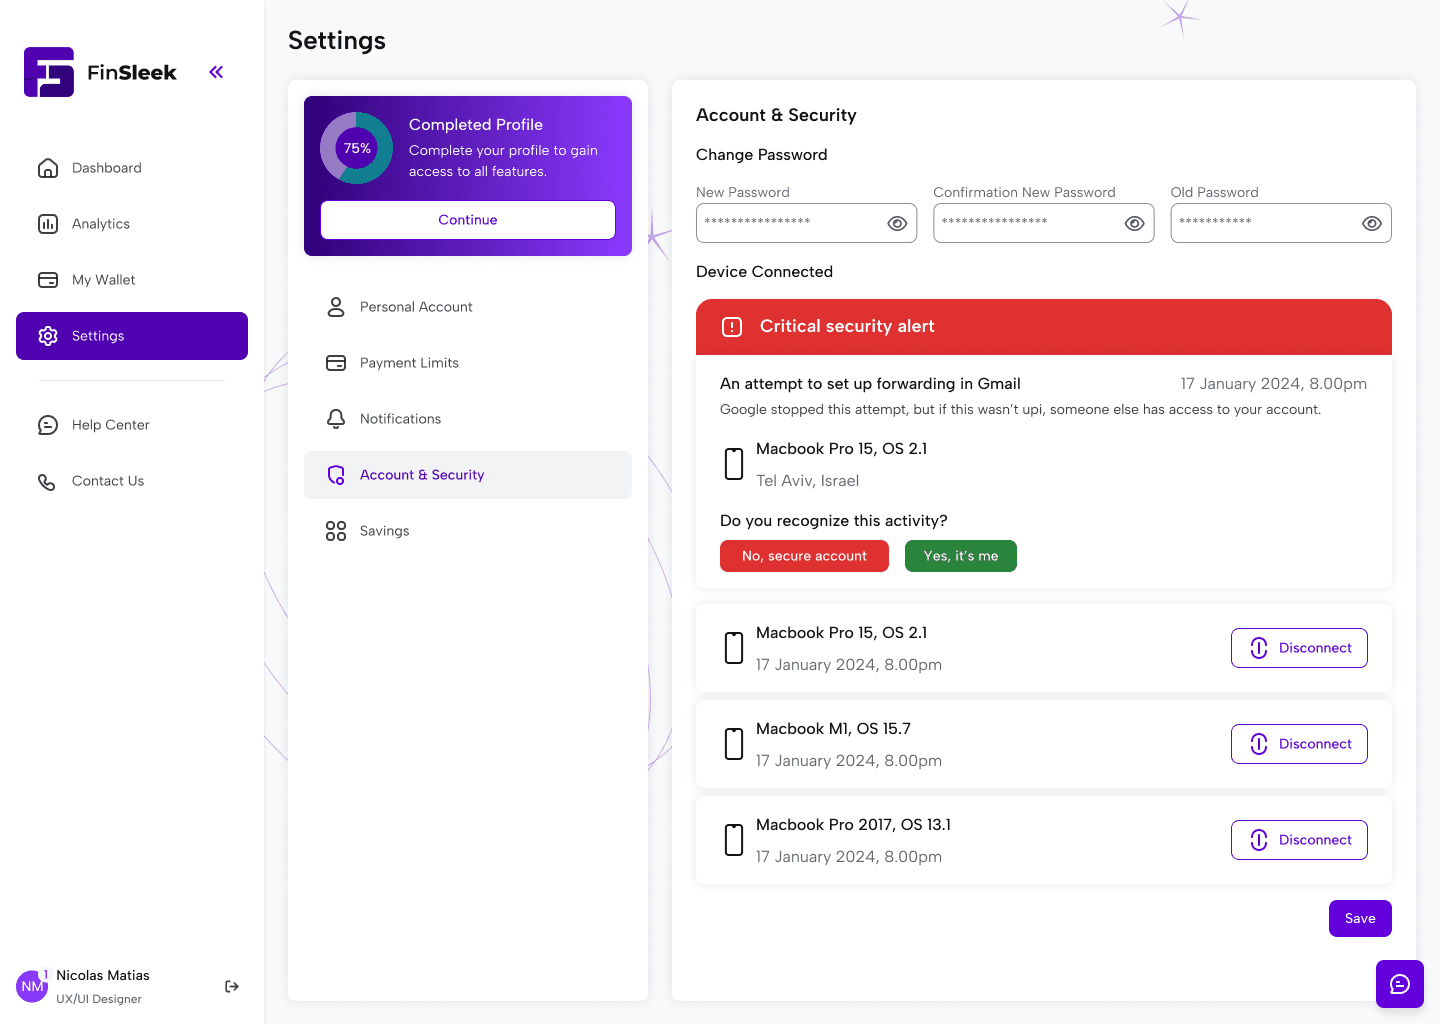Click the Help Center chat icon

pyautogui.click(x=48, y=425)
